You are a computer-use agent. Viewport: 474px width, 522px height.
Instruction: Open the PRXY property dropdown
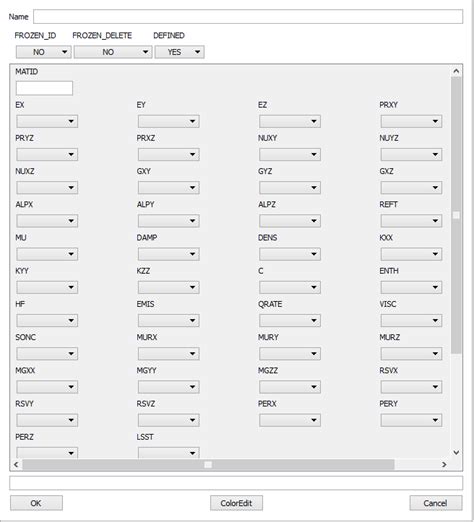411,121
